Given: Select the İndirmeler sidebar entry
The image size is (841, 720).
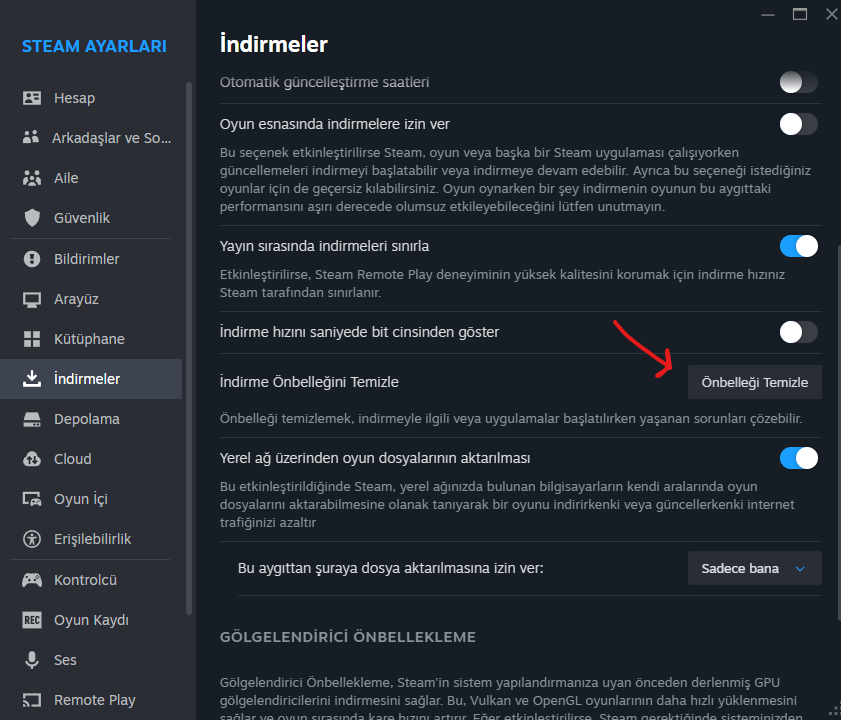Looking at the screenshot, I should click(x=91, y=379).
